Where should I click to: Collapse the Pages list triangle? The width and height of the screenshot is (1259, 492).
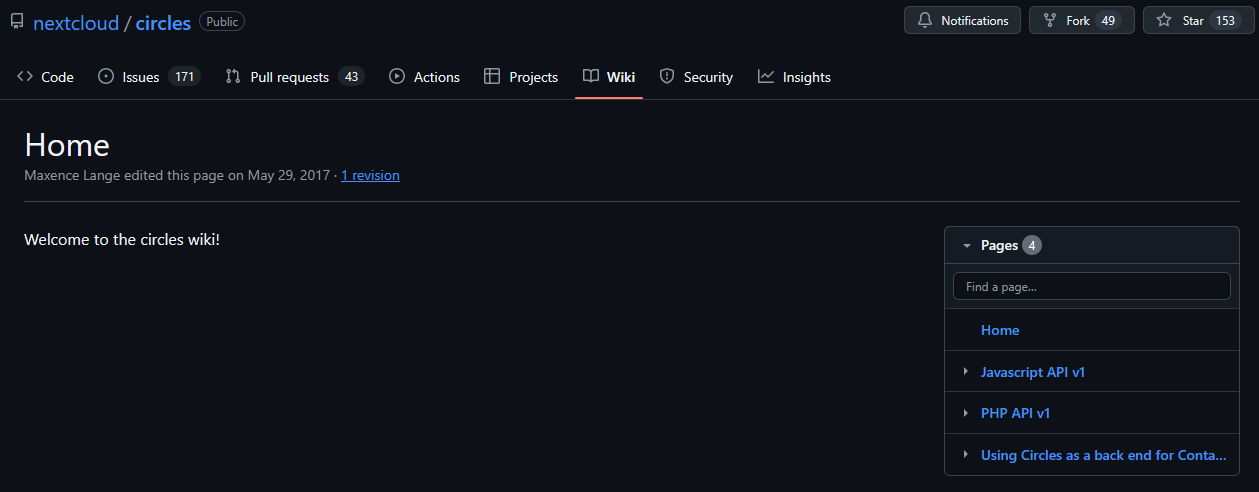966,246
